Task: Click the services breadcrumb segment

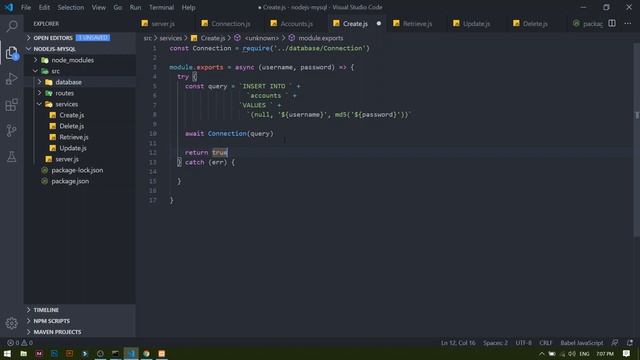Action: (x=171, y=38)
